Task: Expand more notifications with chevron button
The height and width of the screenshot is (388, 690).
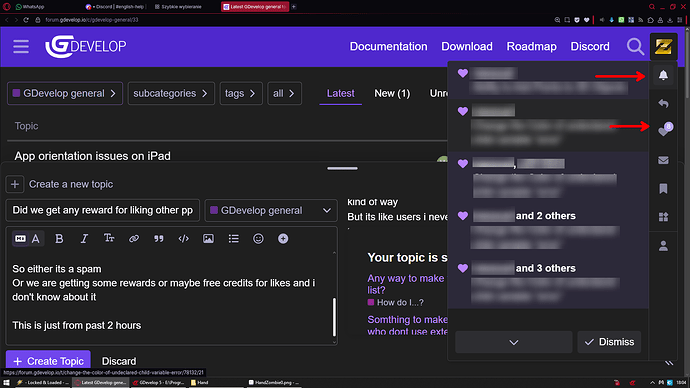Action: pos(514,342)
